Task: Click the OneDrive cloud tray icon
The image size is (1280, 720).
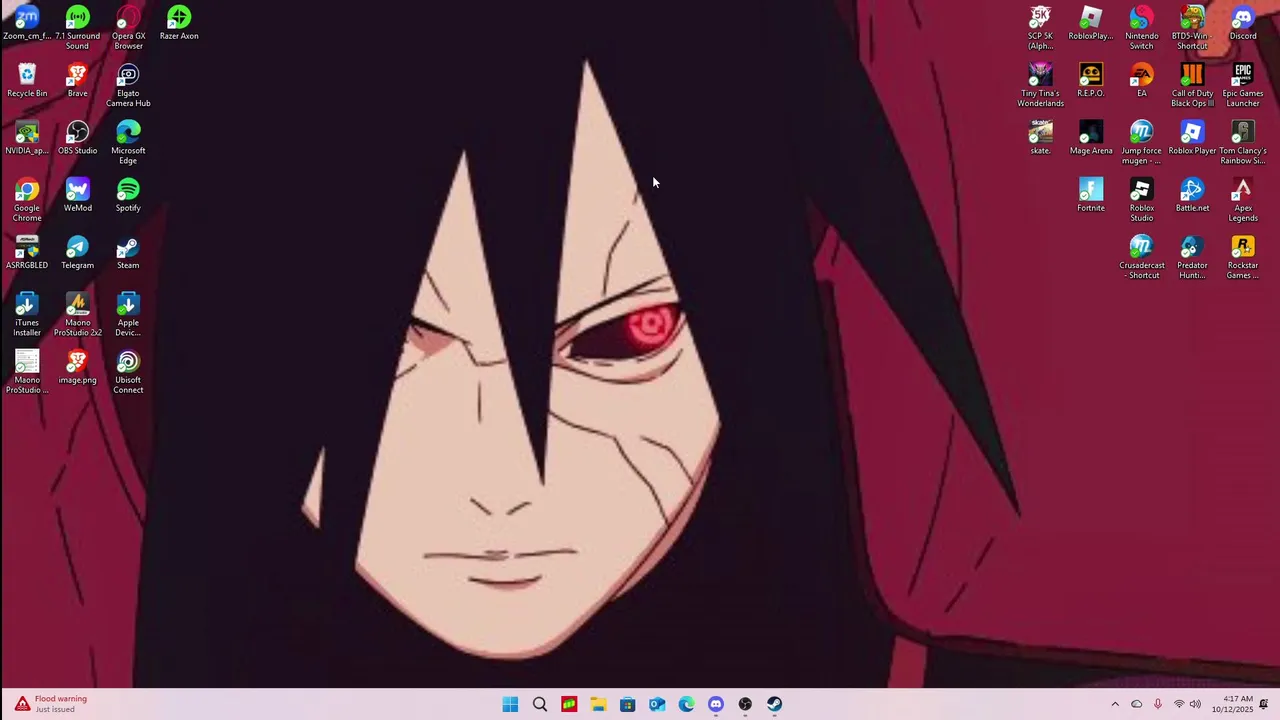Action: [x=1136, y=704]
